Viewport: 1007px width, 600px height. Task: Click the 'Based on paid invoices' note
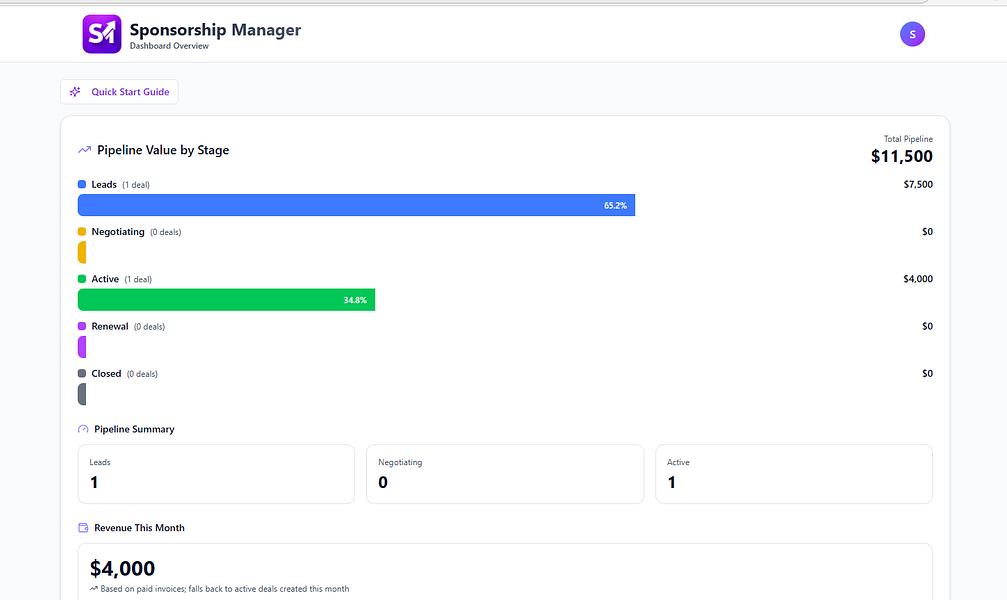225,589
